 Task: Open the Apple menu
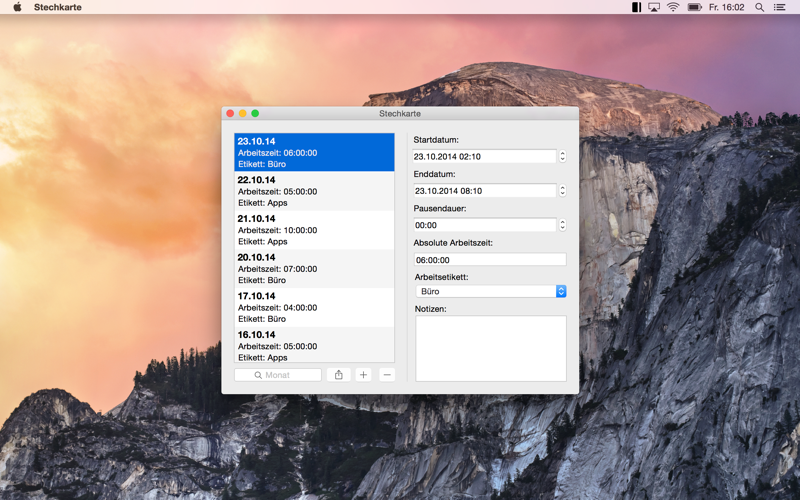17,7
